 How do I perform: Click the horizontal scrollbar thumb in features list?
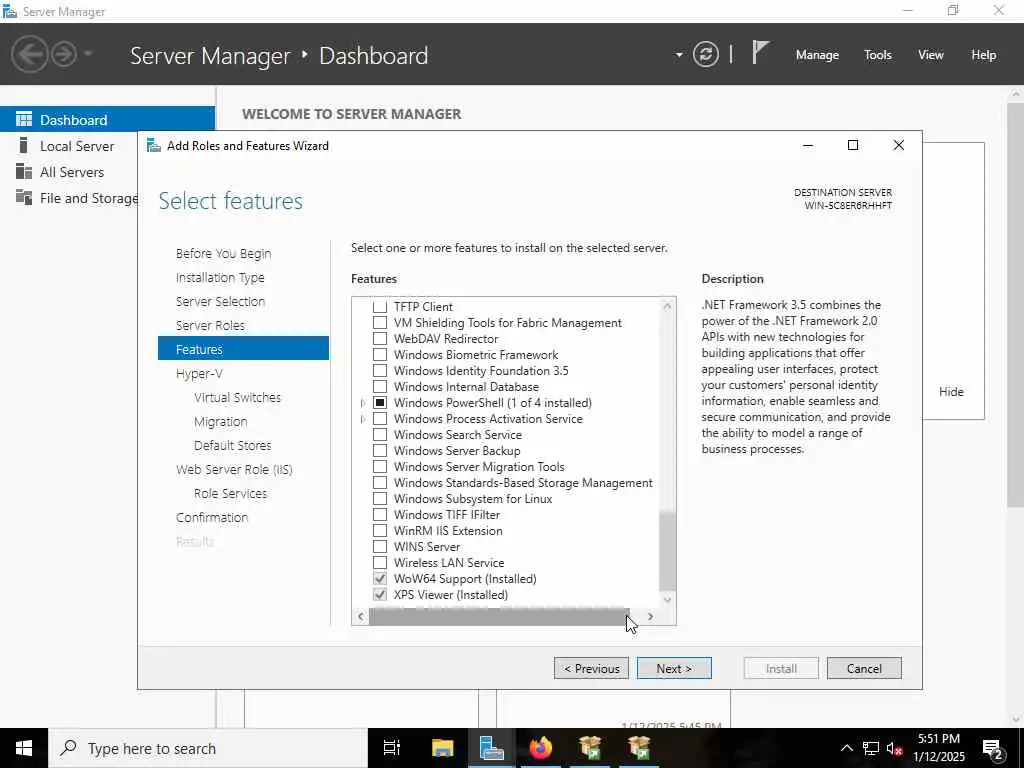point(499,616)
